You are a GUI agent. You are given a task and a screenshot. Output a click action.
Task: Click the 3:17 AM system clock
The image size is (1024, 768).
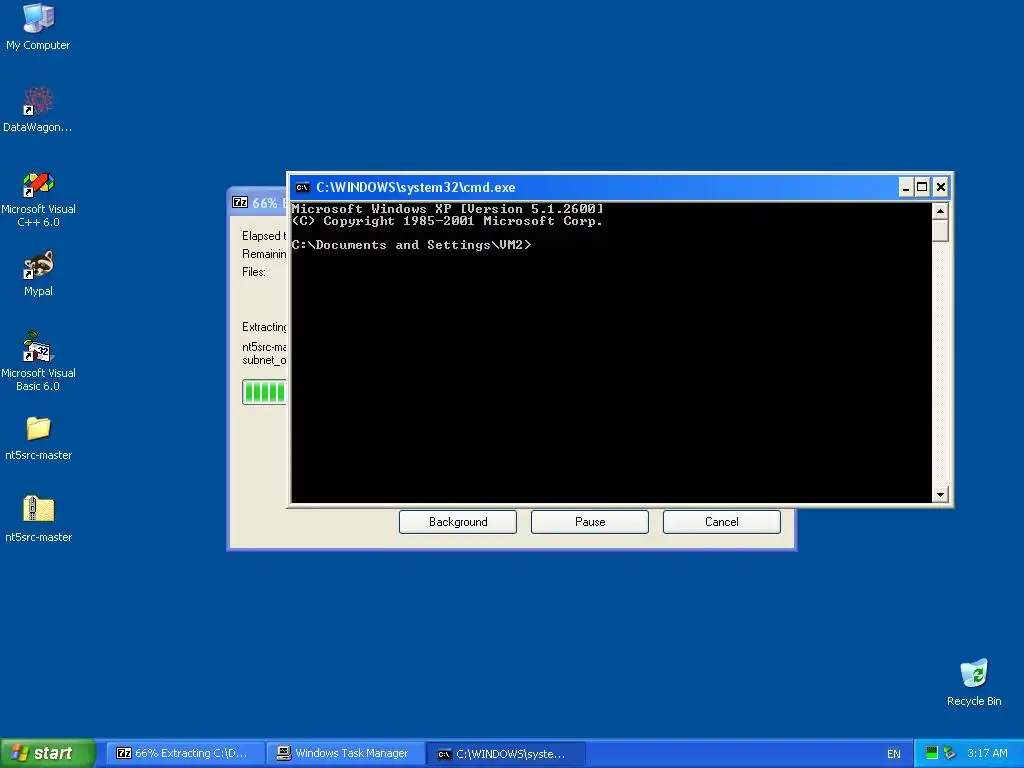tap(987, 753)
